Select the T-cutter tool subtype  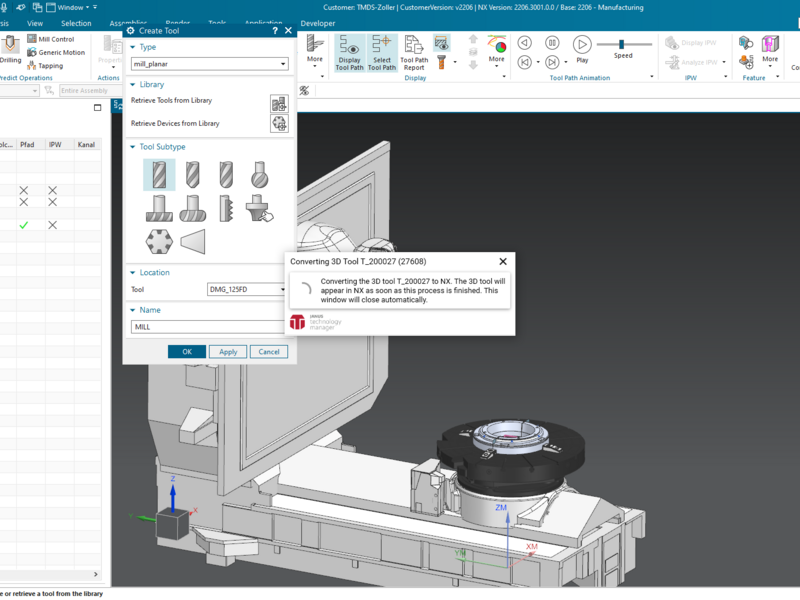(x=159, y=208)
